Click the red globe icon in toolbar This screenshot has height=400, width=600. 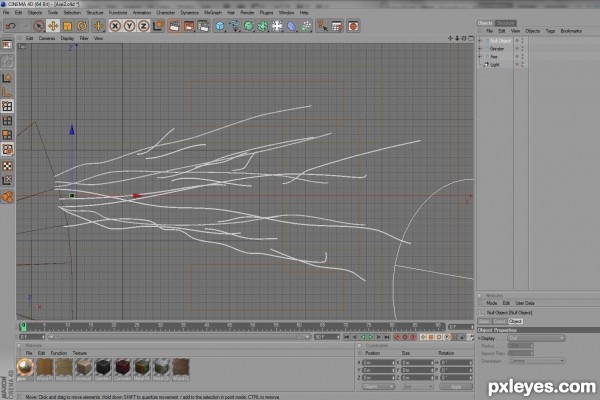coord(353,26)
